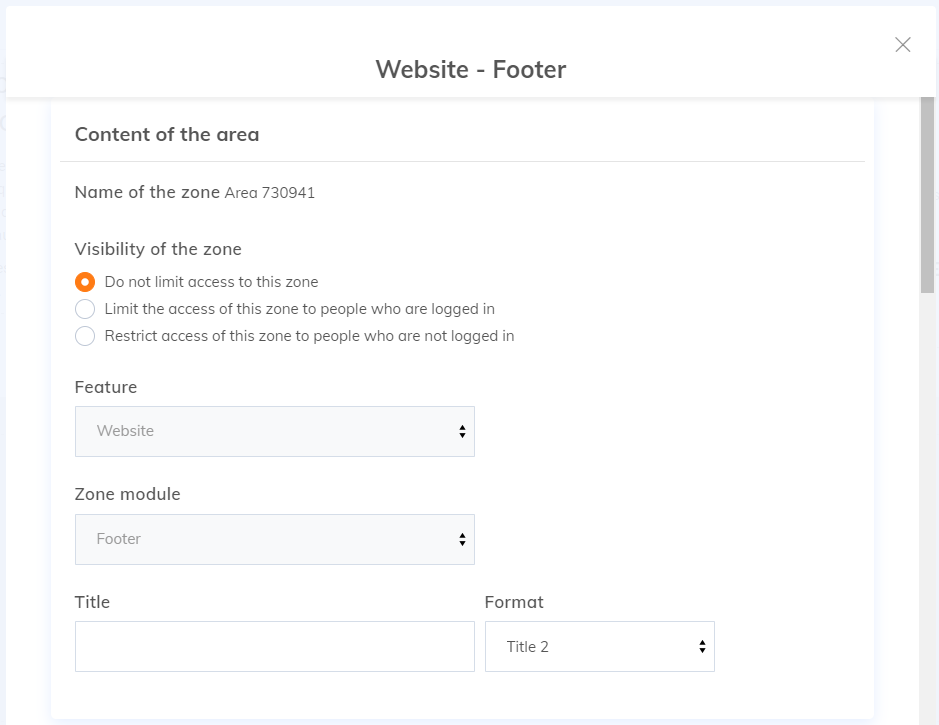Click the Format dropdown stepper arrows
Viewport: 939px width, 725px height.
pyautogui.click(x=700, y=646)
